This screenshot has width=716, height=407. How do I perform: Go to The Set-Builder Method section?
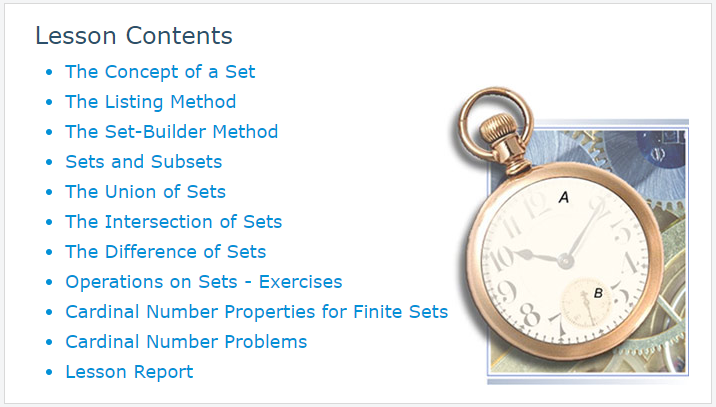click(x=171, y=132)
